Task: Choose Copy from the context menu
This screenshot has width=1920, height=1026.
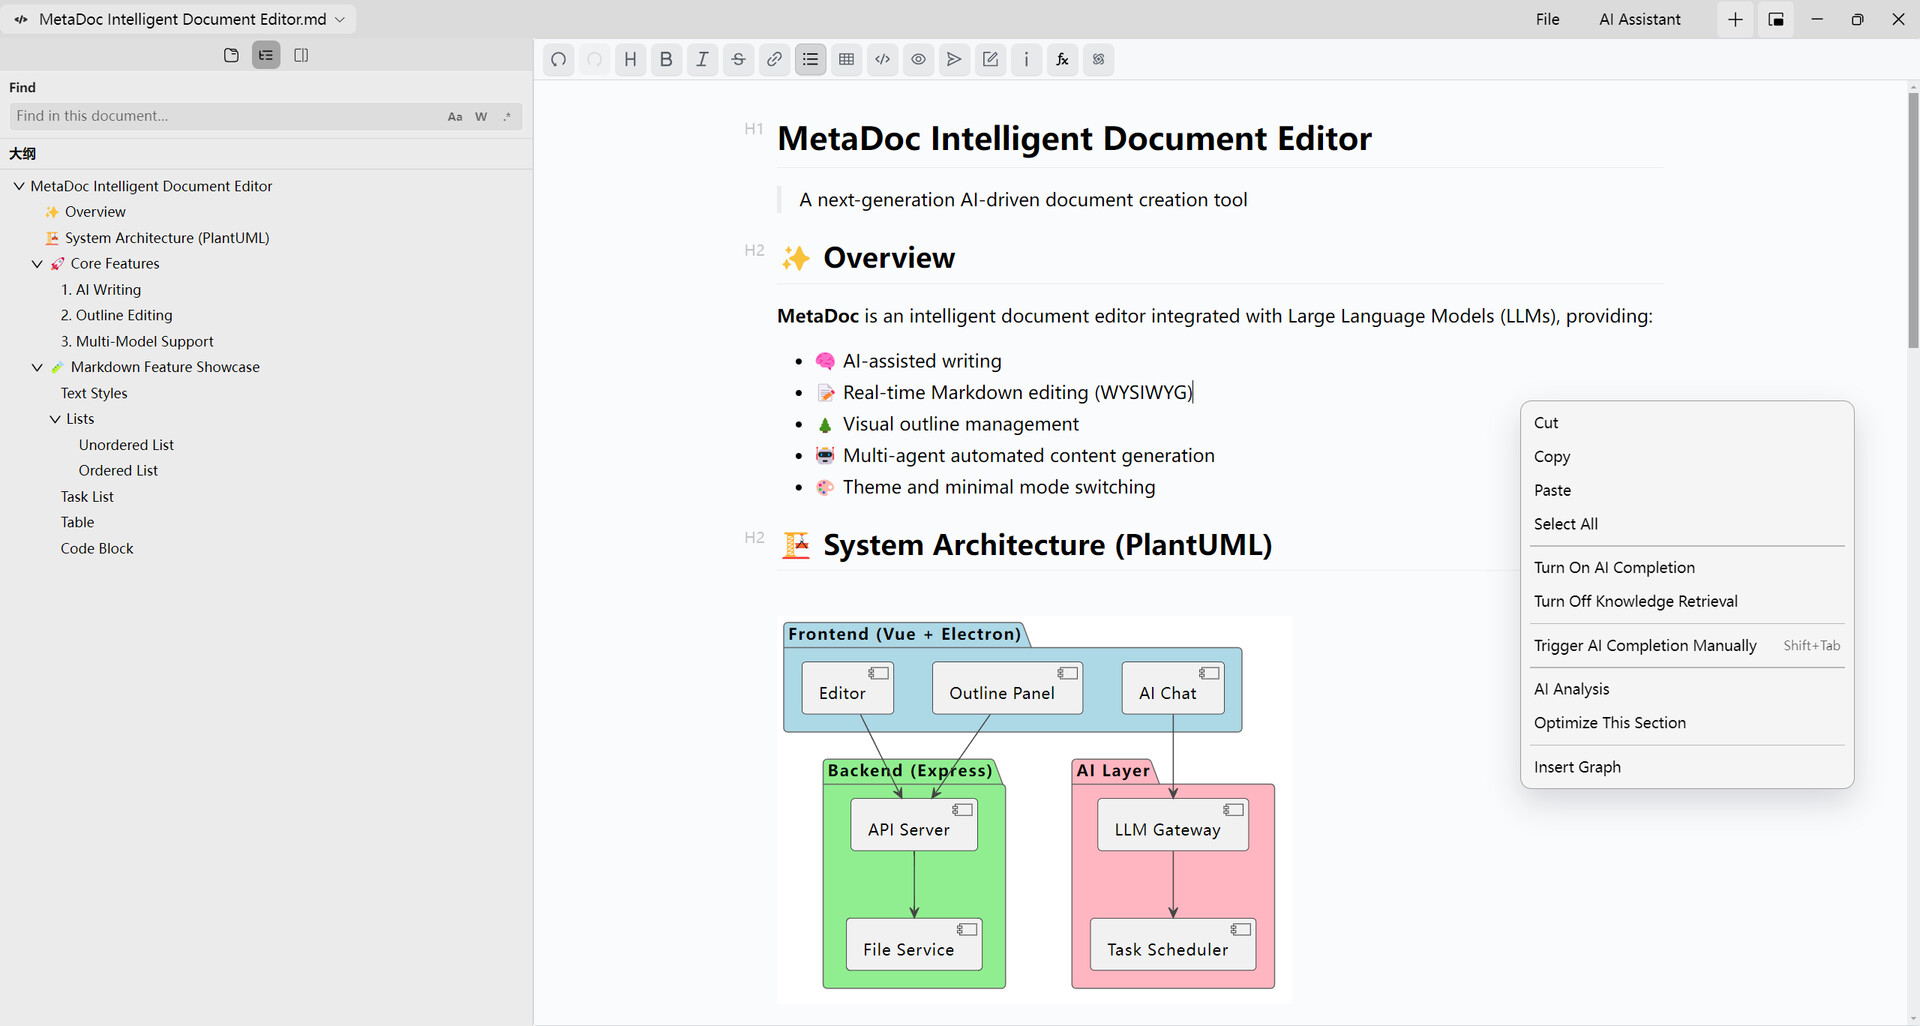Action: click(1686, 457)
